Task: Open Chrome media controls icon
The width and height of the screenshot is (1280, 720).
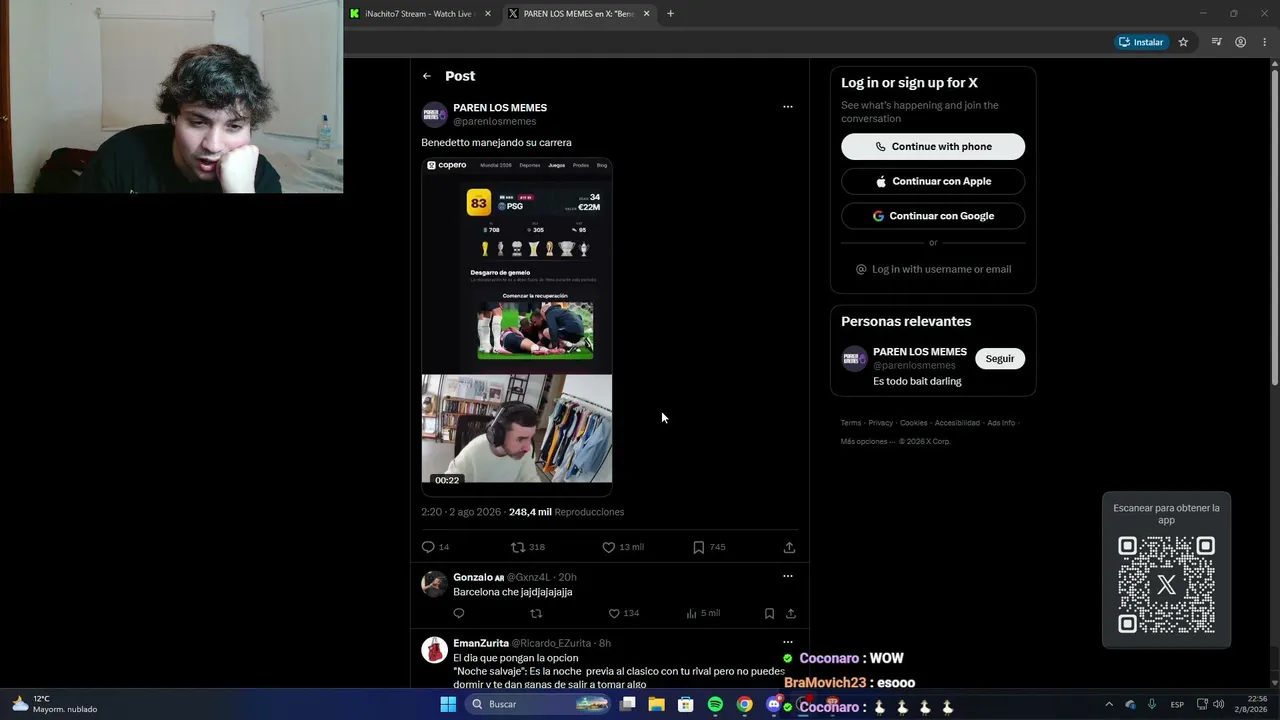Action: (x=1216, y=42)
